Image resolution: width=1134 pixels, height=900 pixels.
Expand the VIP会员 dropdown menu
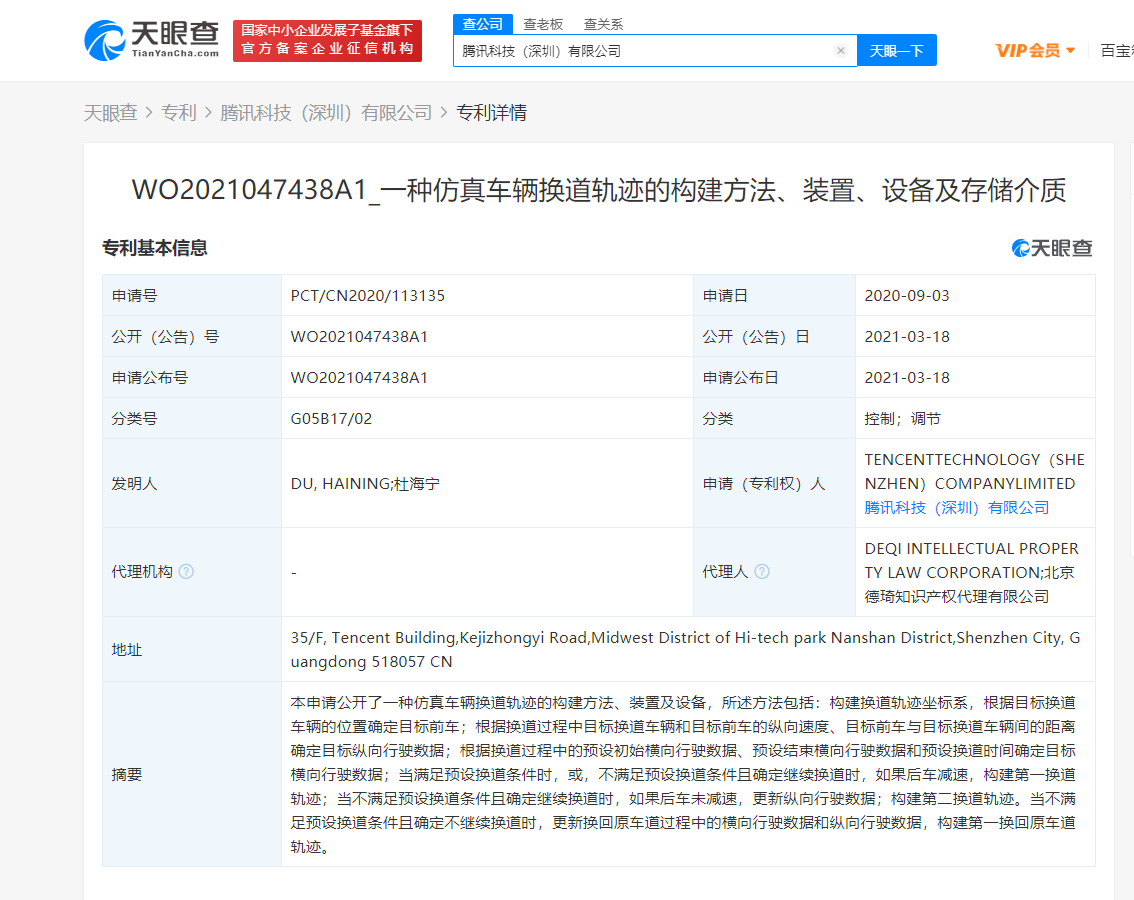(x=1035, y=50)
